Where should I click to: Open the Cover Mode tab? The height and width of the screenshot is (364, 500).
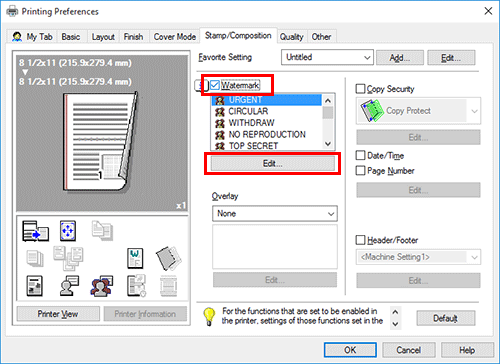(175, 37)
